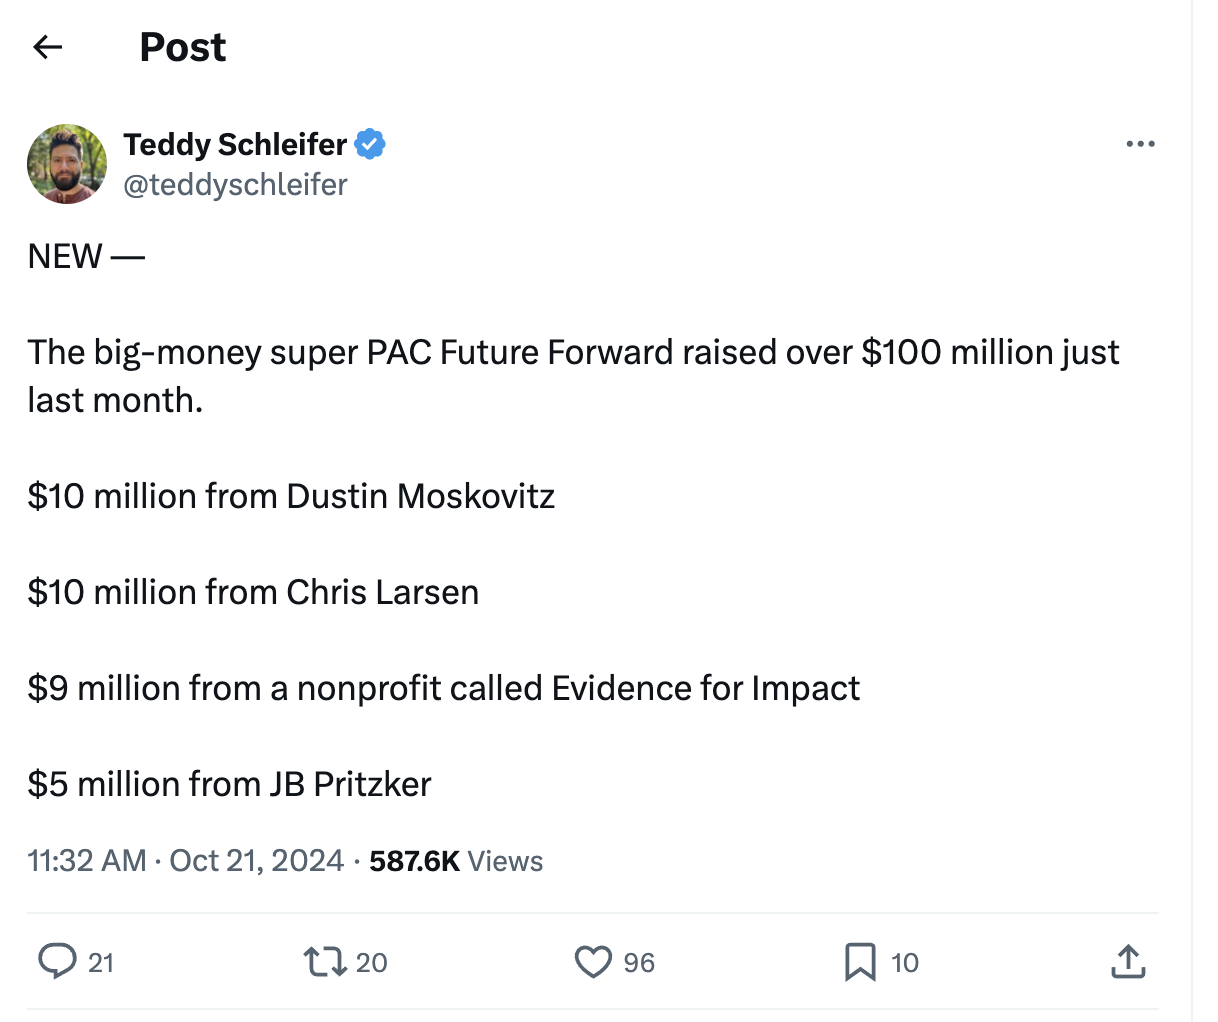Open the three-dot more options menu
Image resolution: width=1218 pixels, height=1022 pixels.
1140,145
